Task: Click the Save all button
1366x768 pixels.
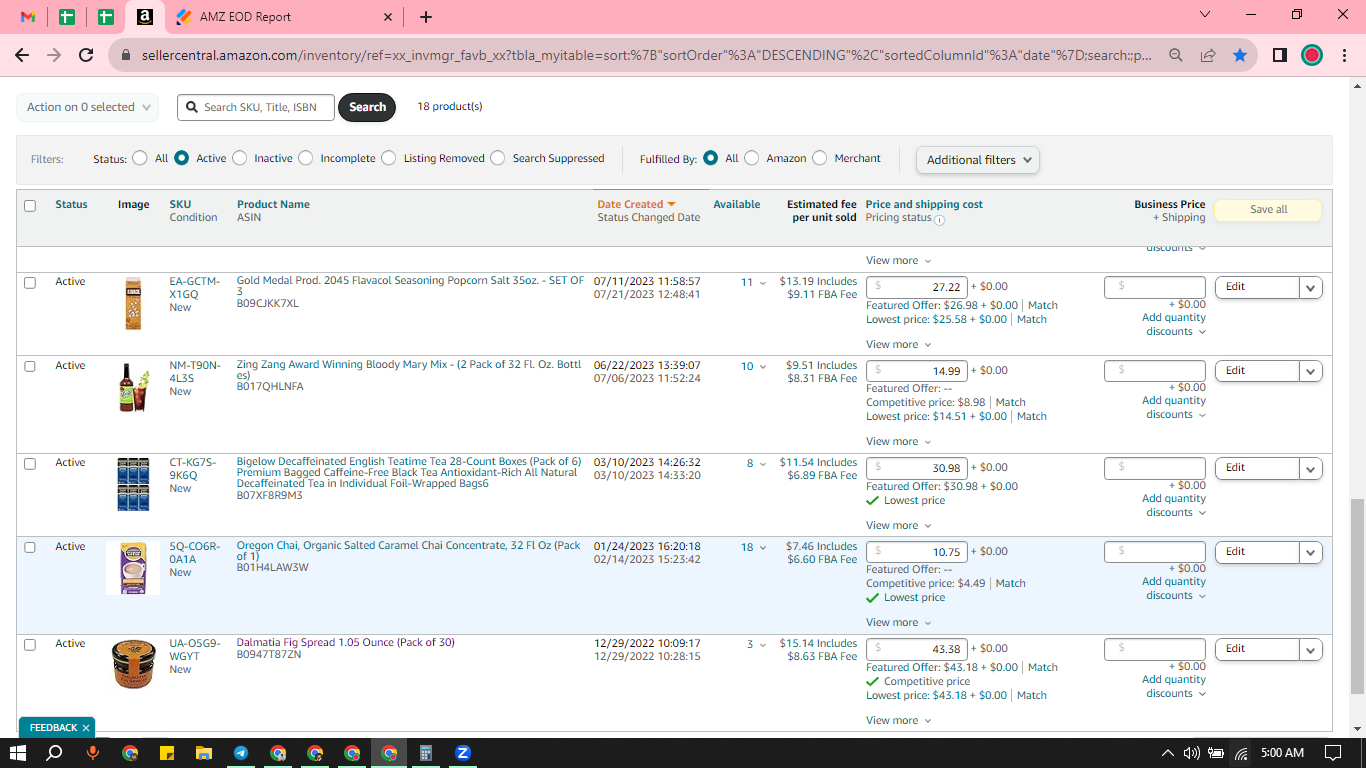Action: click(x=1268, y=210)
